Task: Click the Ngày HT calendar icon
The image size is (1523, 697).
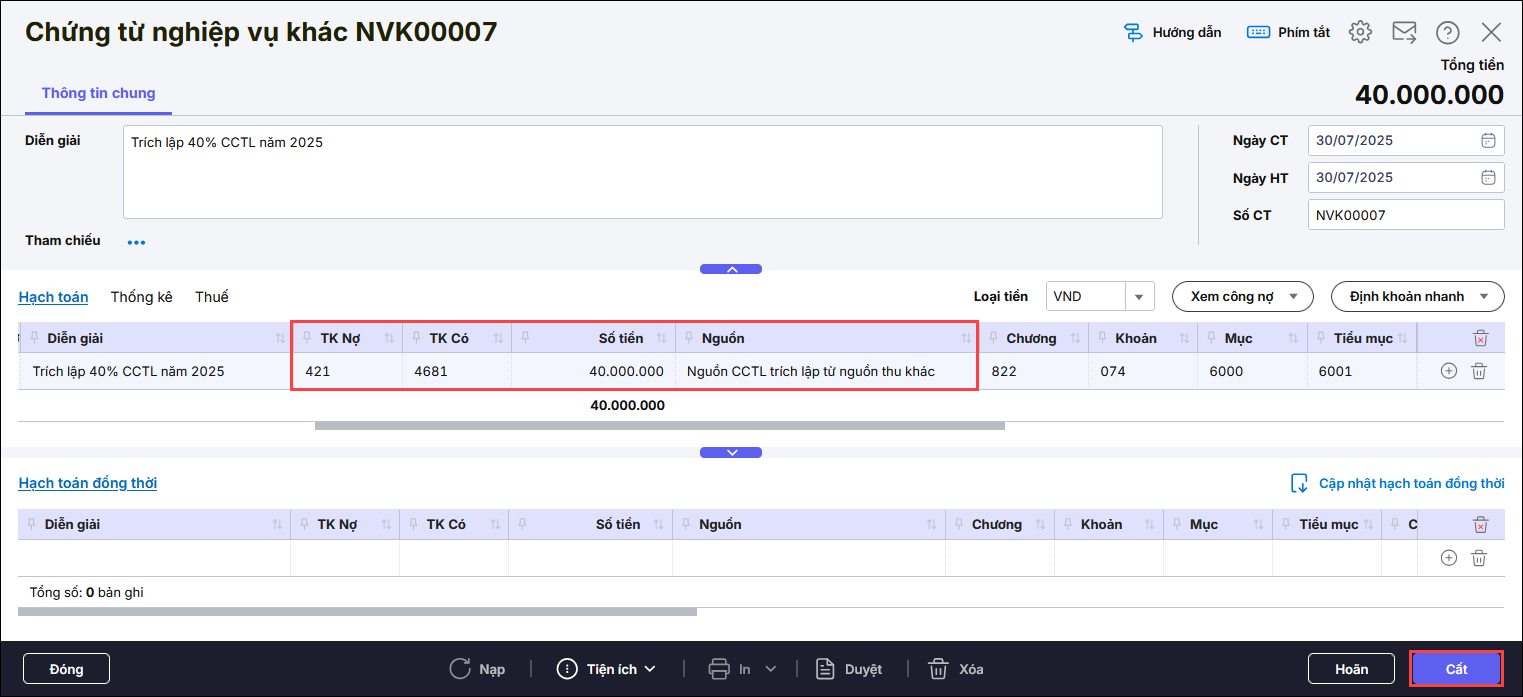Action: point(1488,178)
